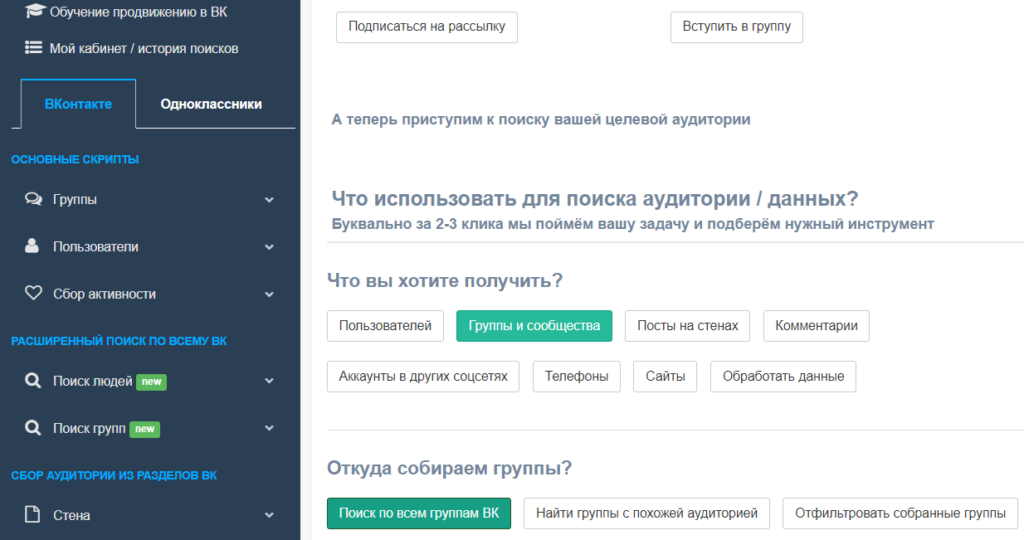The width and height of the screenshot is (1024, 540).
Task: Select the Пользователей option
Action: 385,325
